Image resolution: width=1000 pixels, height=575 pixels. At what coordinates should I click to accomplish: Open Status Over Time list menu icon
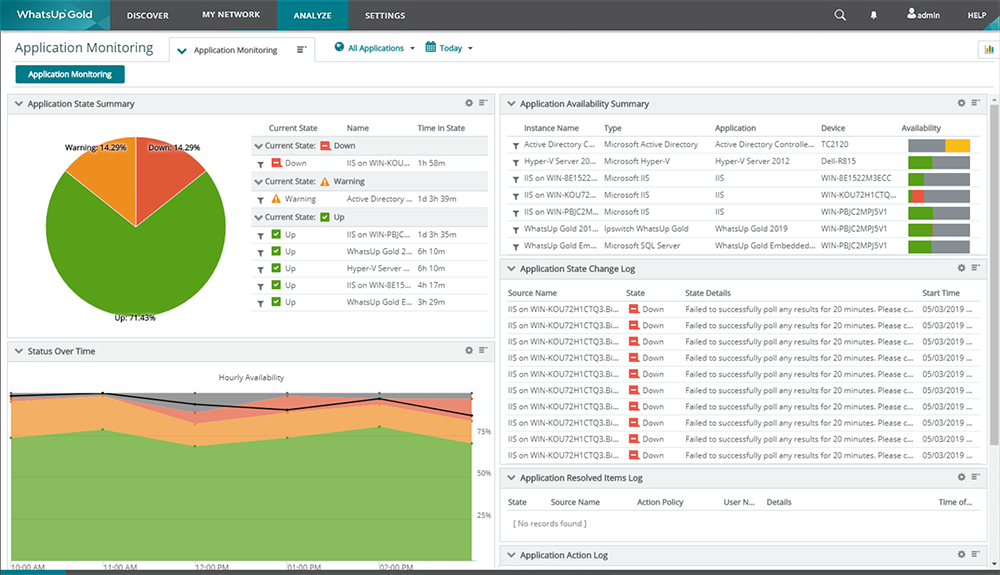(483, 350)
